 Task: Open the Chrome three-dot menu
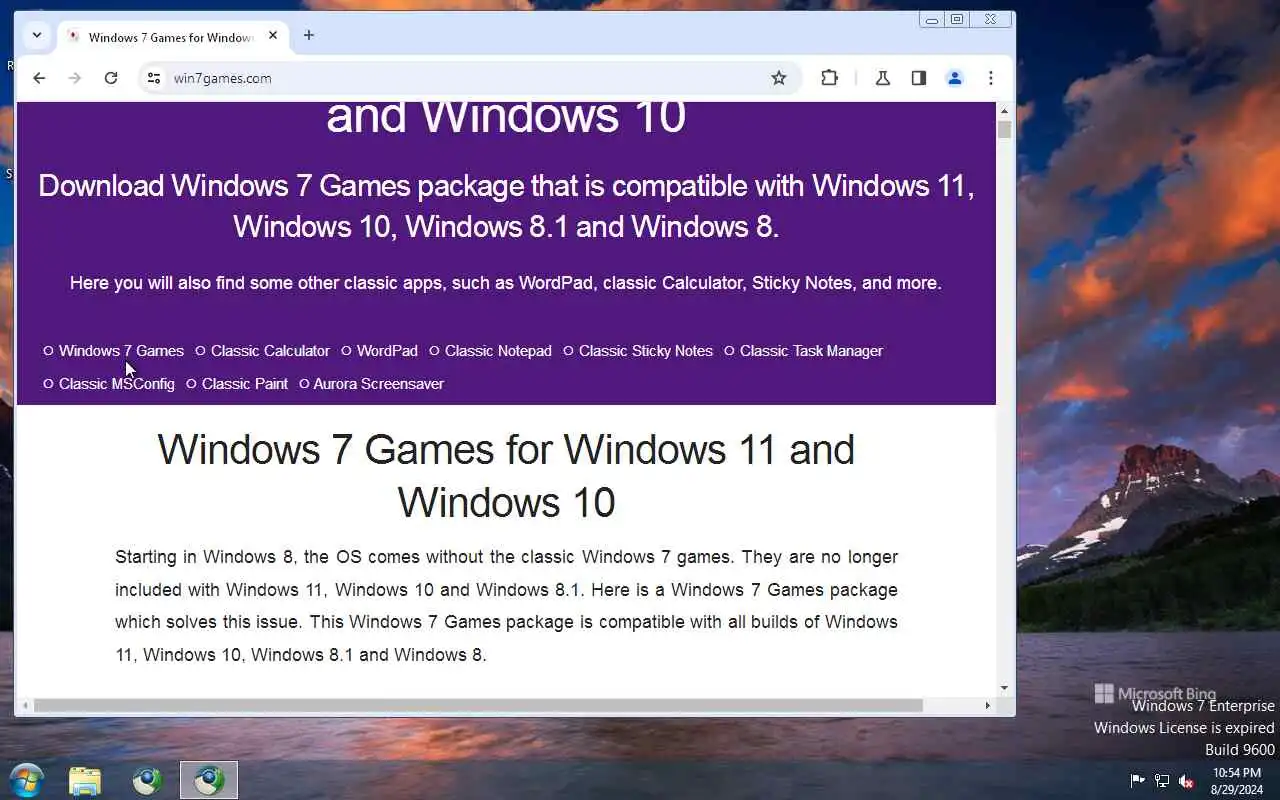[x=991, y=78]
